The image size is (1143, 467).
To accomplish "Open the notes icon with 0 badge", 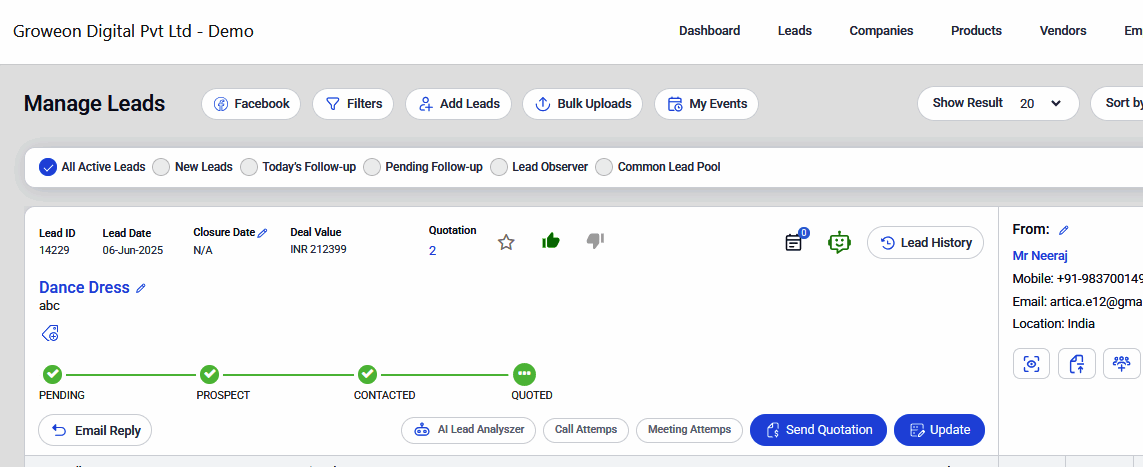I will tap(794, 242).
